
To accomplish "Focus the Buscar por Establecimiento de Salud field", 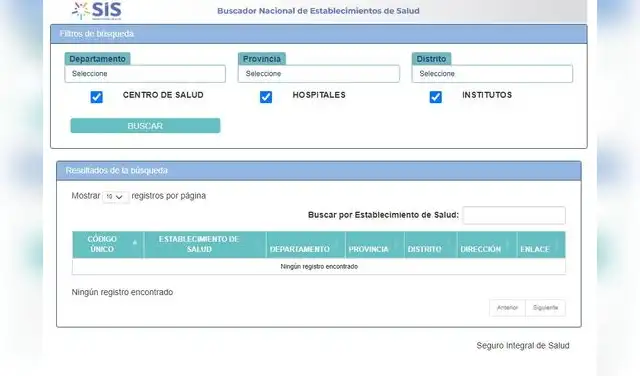I will (514, 215).
